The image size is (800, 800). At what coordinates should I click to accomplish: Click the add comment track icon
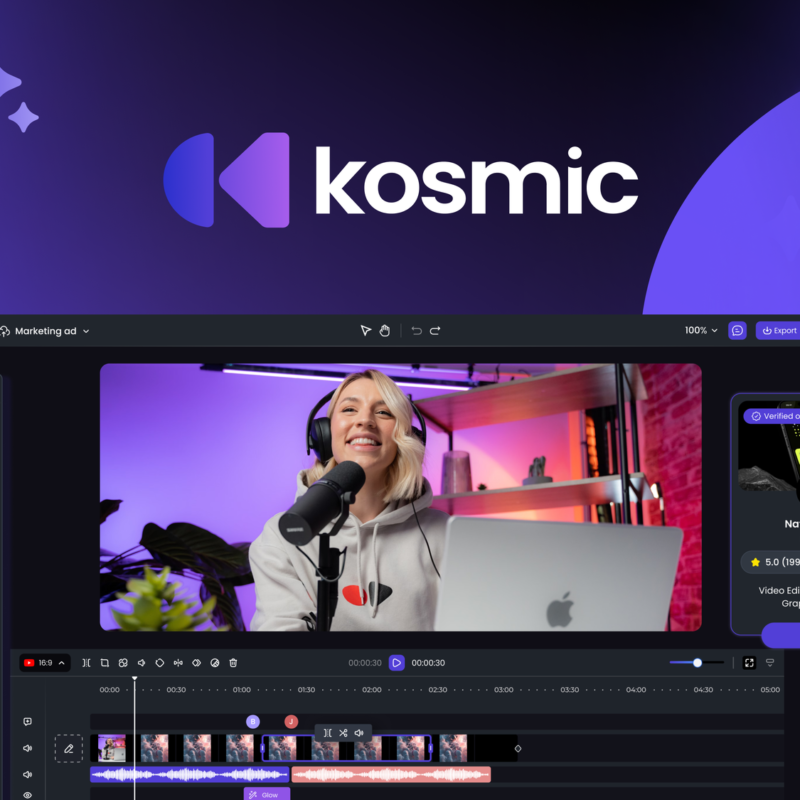pos(28,721)
